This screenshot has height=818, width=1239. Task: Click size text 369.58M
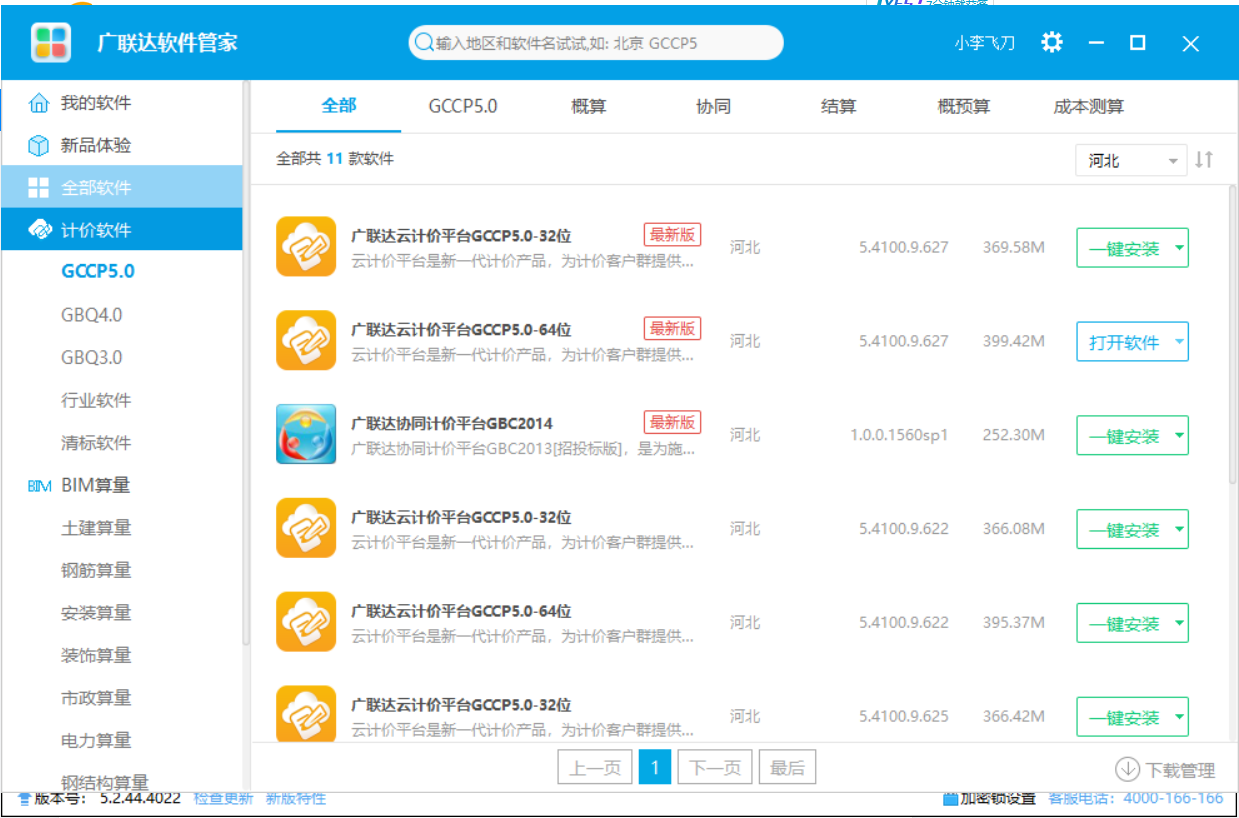coord(1013,247)
